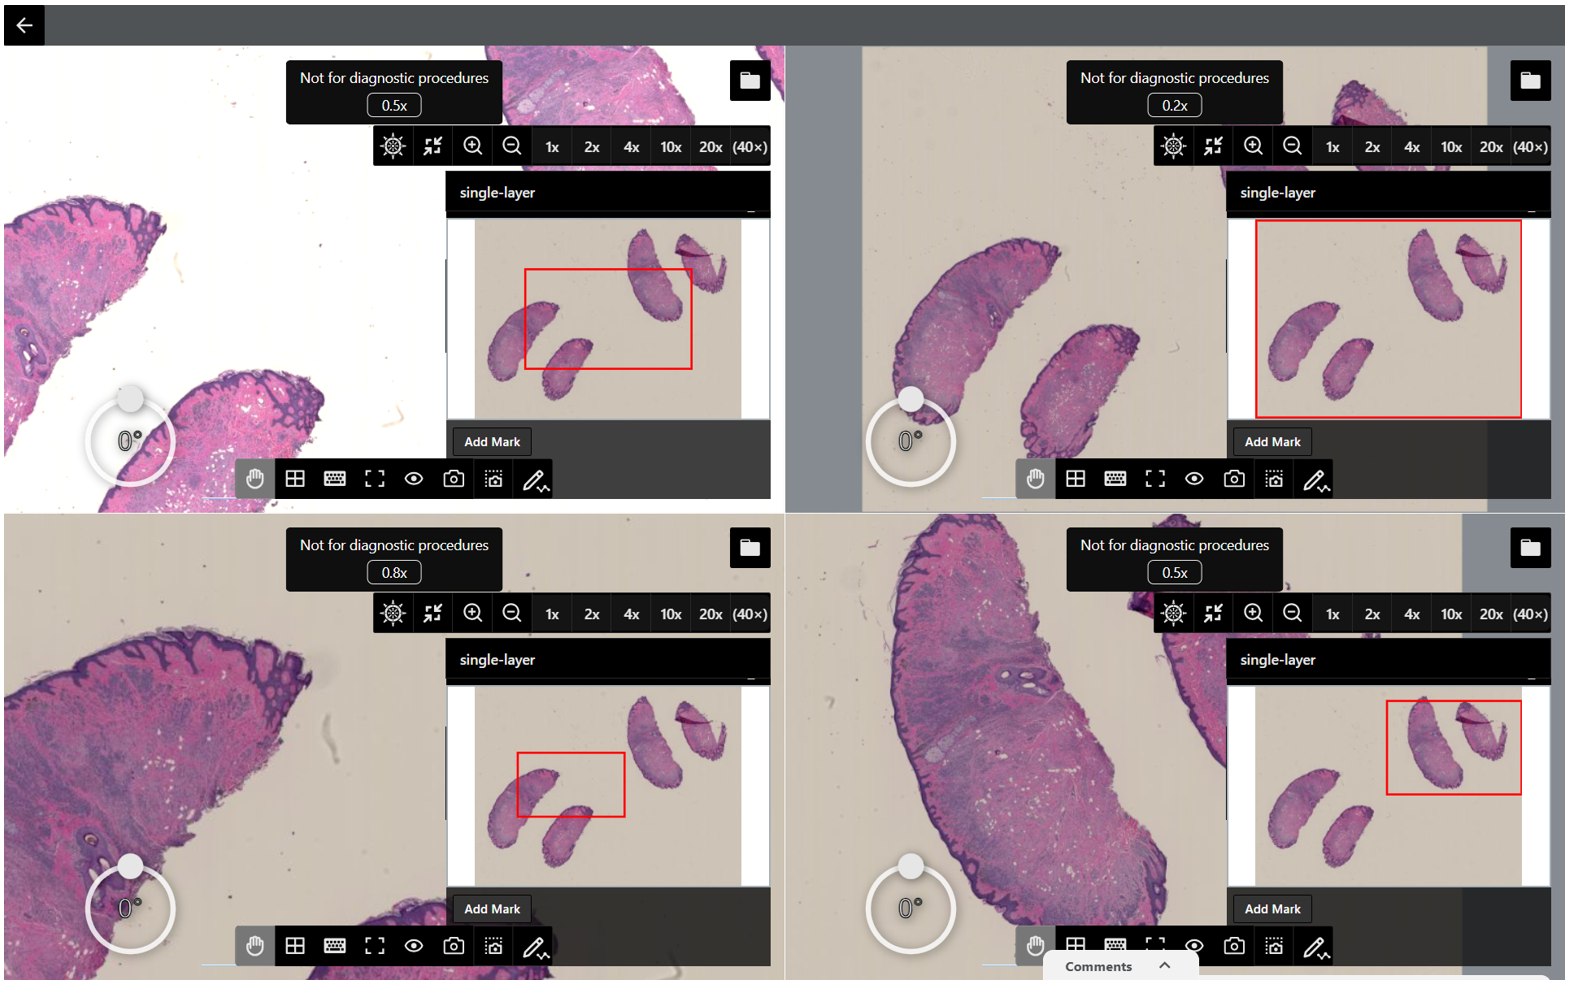Open the folder icon in the 0.2x viewer
1570x983 pixels.
[1530, 80]
